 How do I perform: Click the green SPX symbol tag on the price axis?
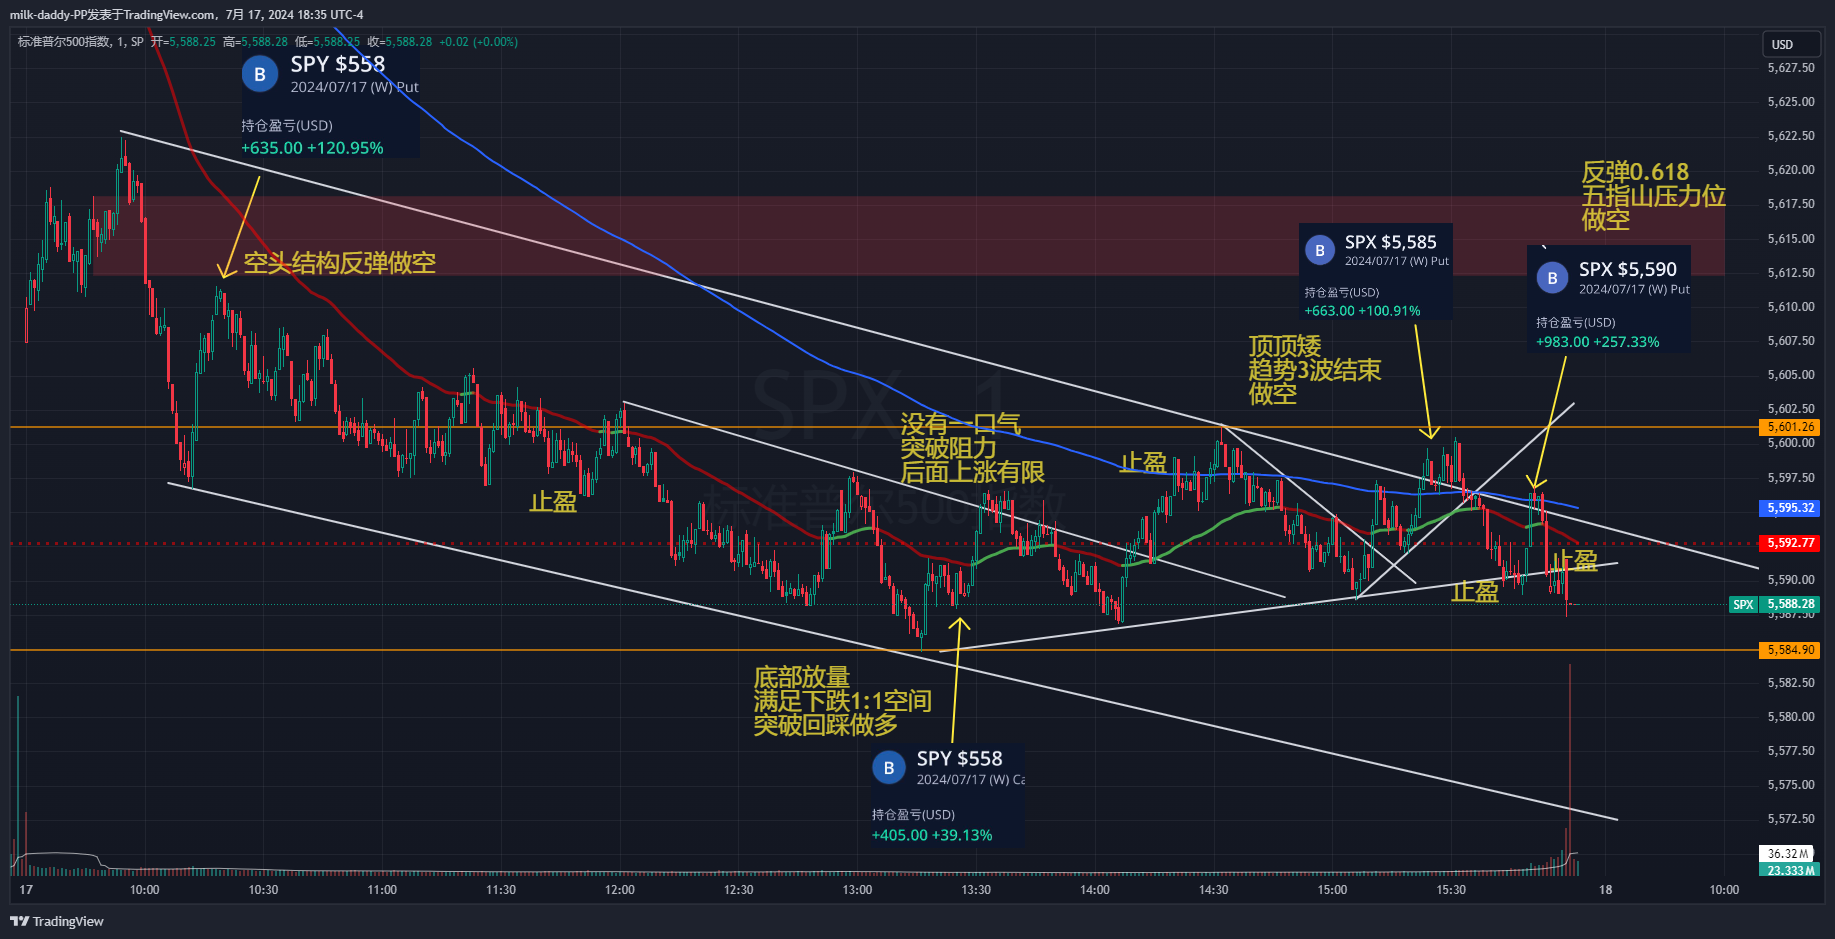tap(1743, 604)
